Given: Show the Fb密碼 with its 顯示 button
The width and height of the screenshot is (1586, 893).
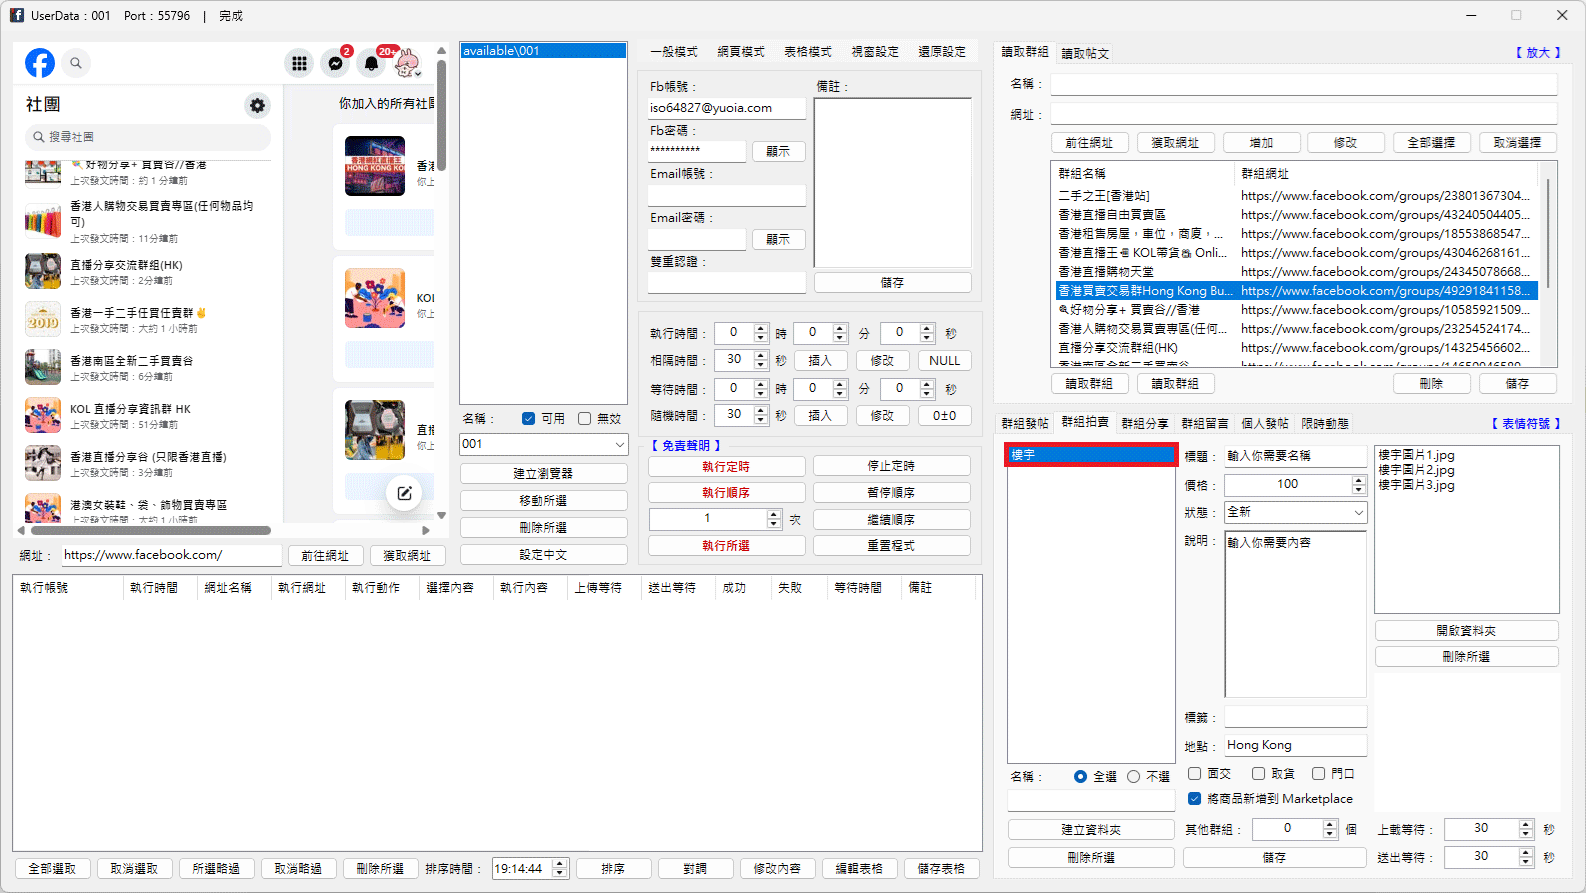Looking at the screenshot, I should coord(778,152).
